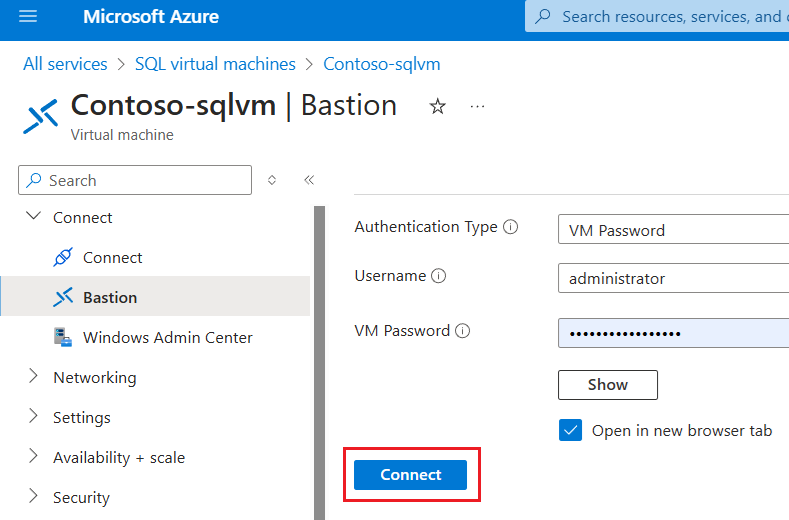
Task: Expand the Settings section
Action: 33,417
